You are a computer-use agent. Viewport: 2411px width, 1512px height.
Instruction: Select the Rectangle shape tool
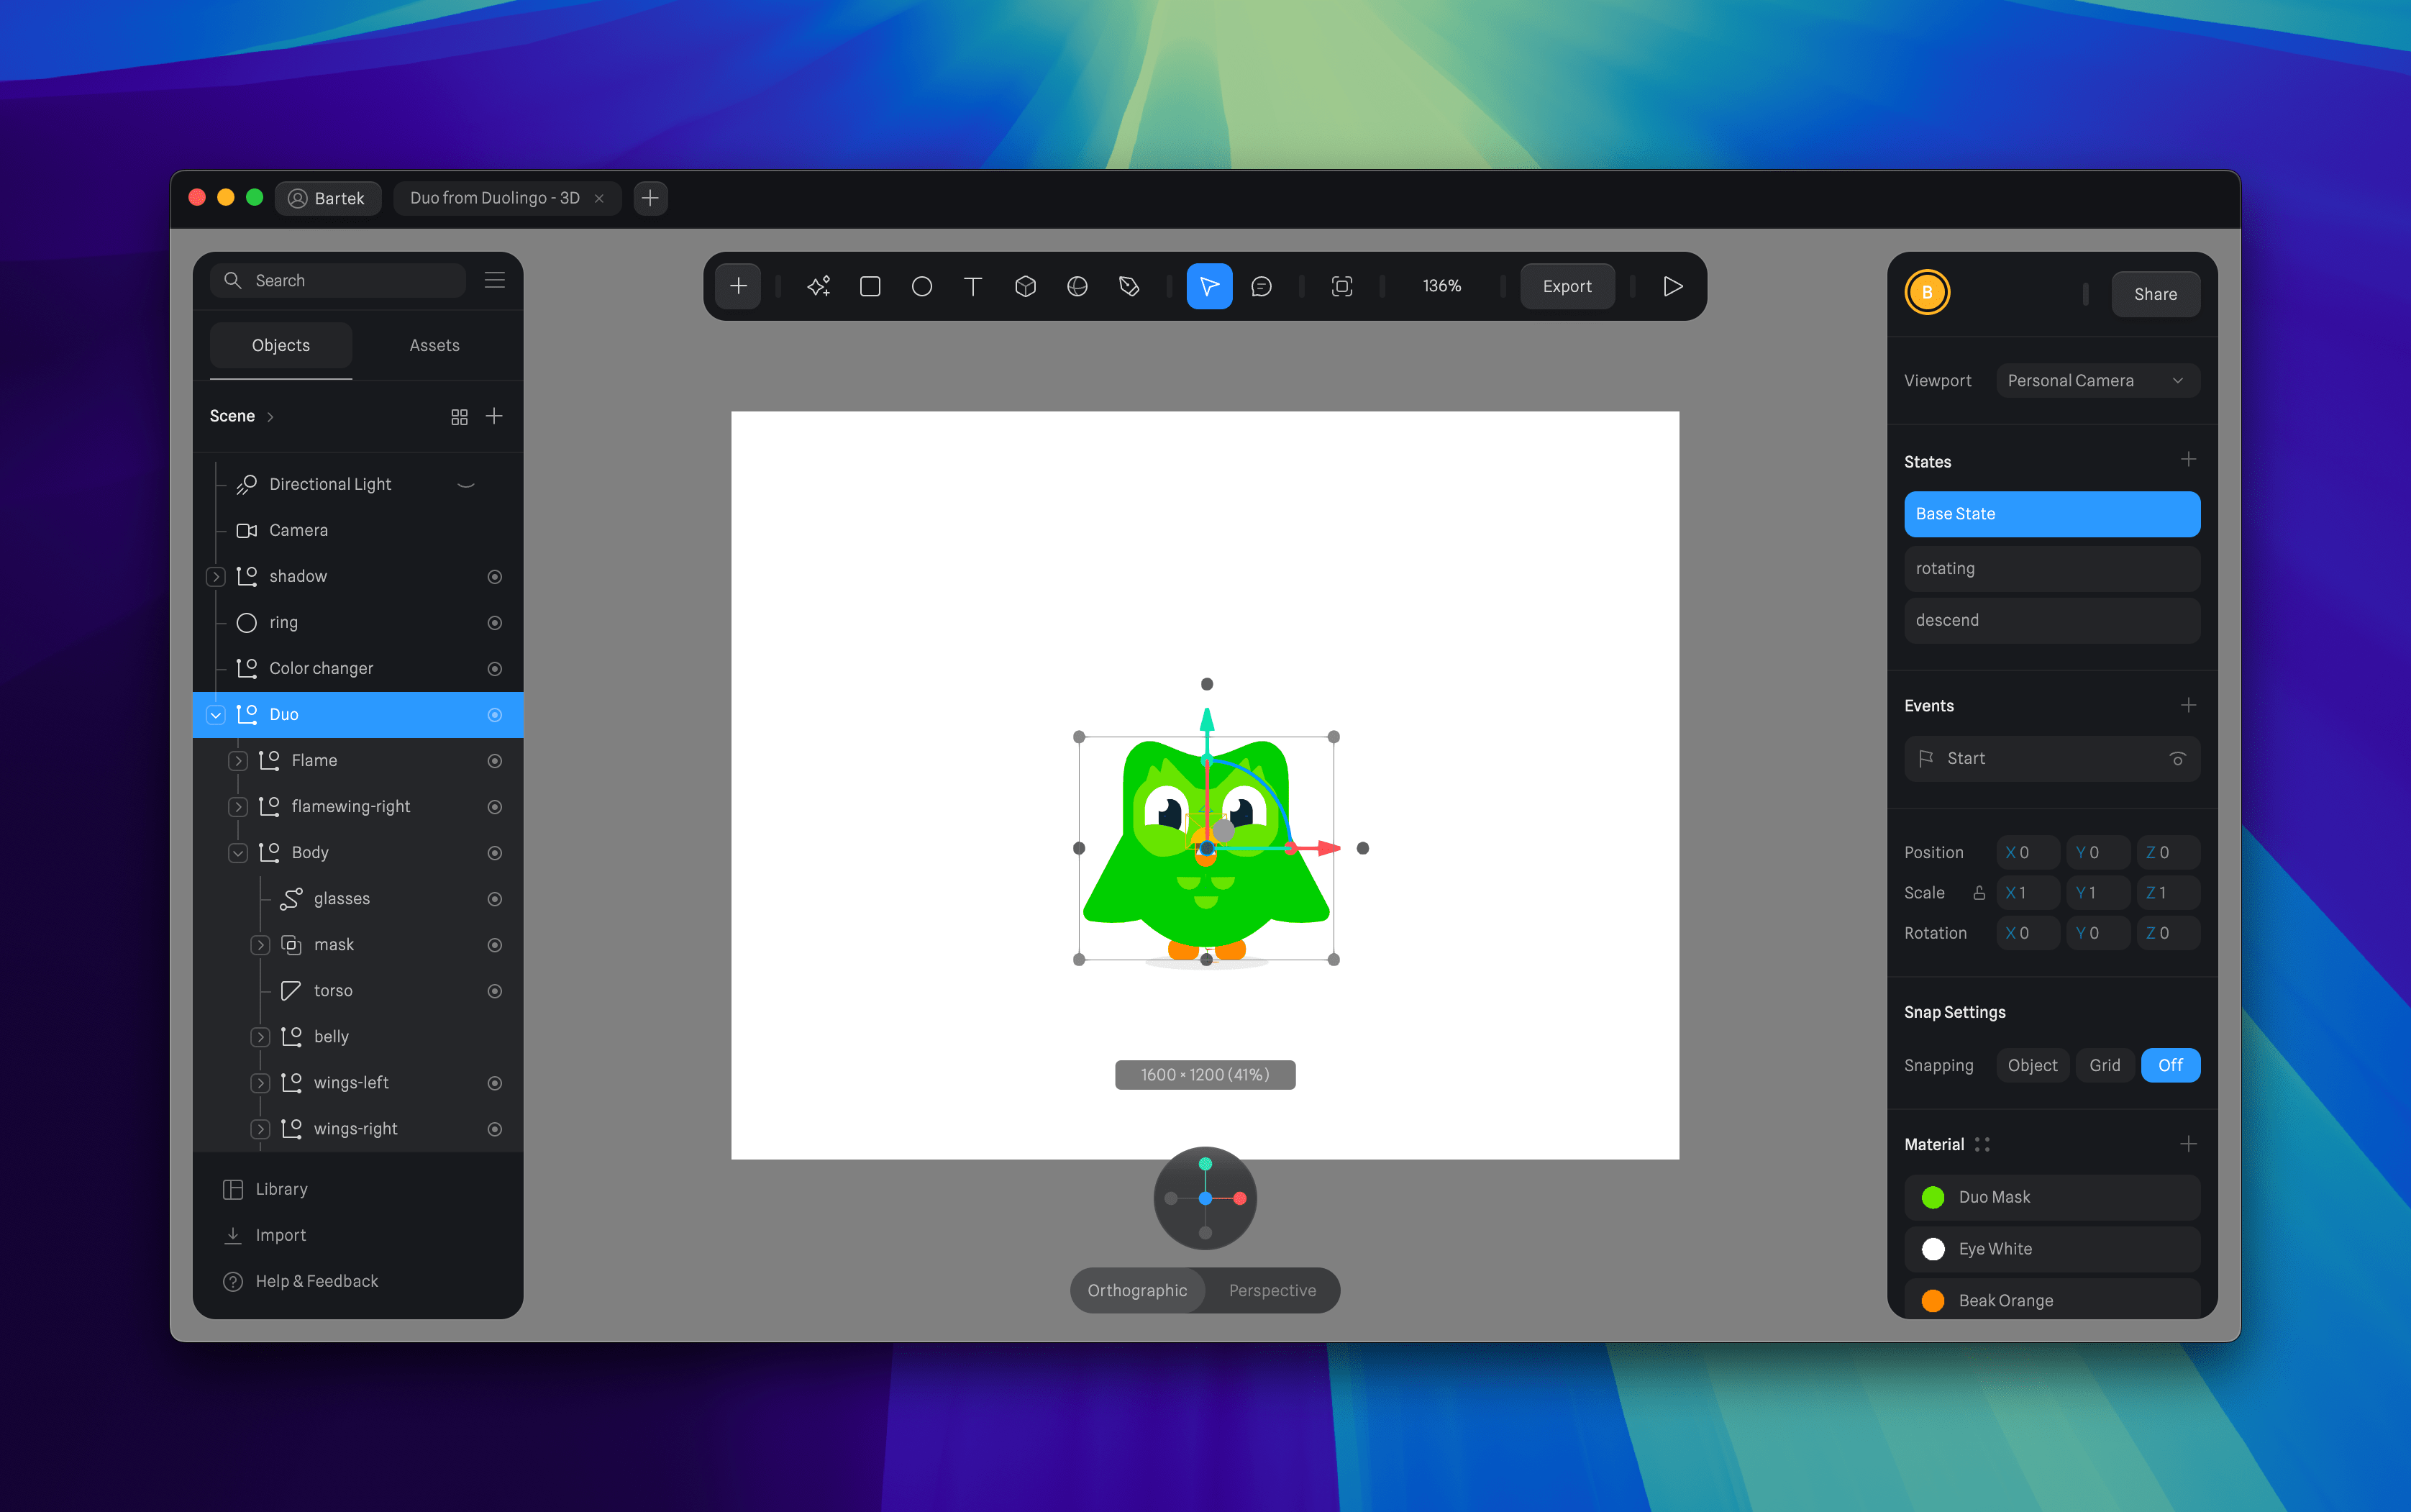click(x=870, y=286)
